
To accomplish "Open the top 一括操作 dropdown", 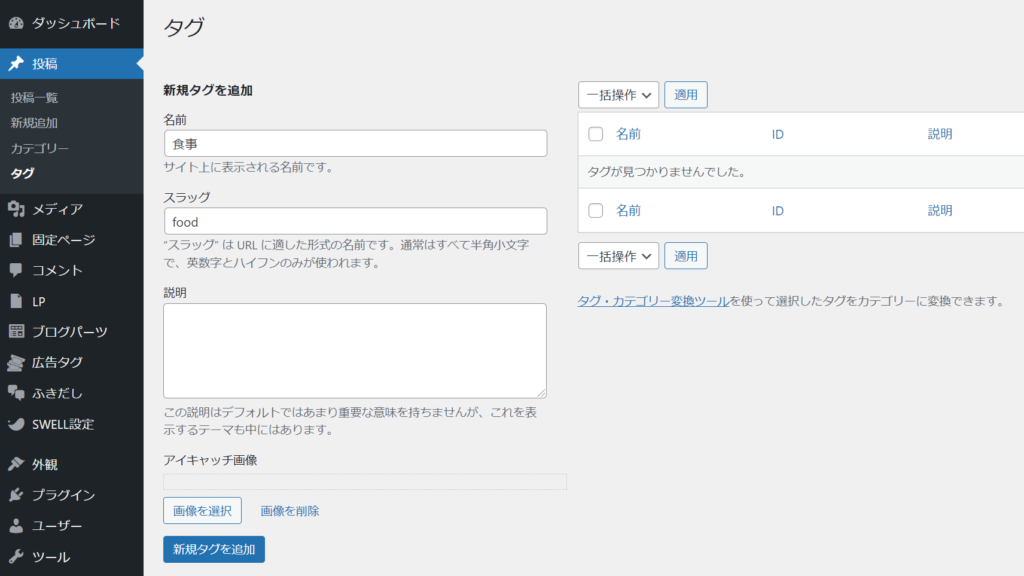I will click(x=618, y=95).
